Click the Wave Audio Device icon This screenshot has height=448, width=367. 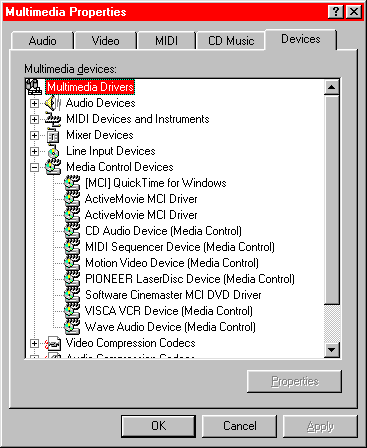click(72, 327)
